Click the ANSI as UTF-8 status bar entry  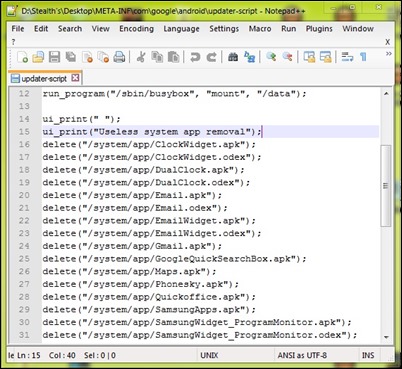[302, 355]
